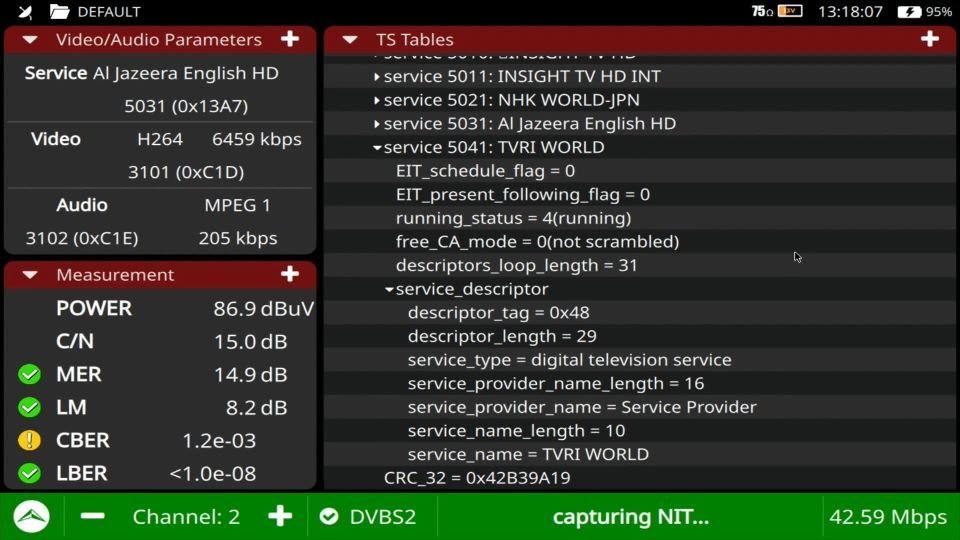Select the audio PID 3102 (0xC1E)
This screenshot has width=960, height=540.
click(81, 238)
